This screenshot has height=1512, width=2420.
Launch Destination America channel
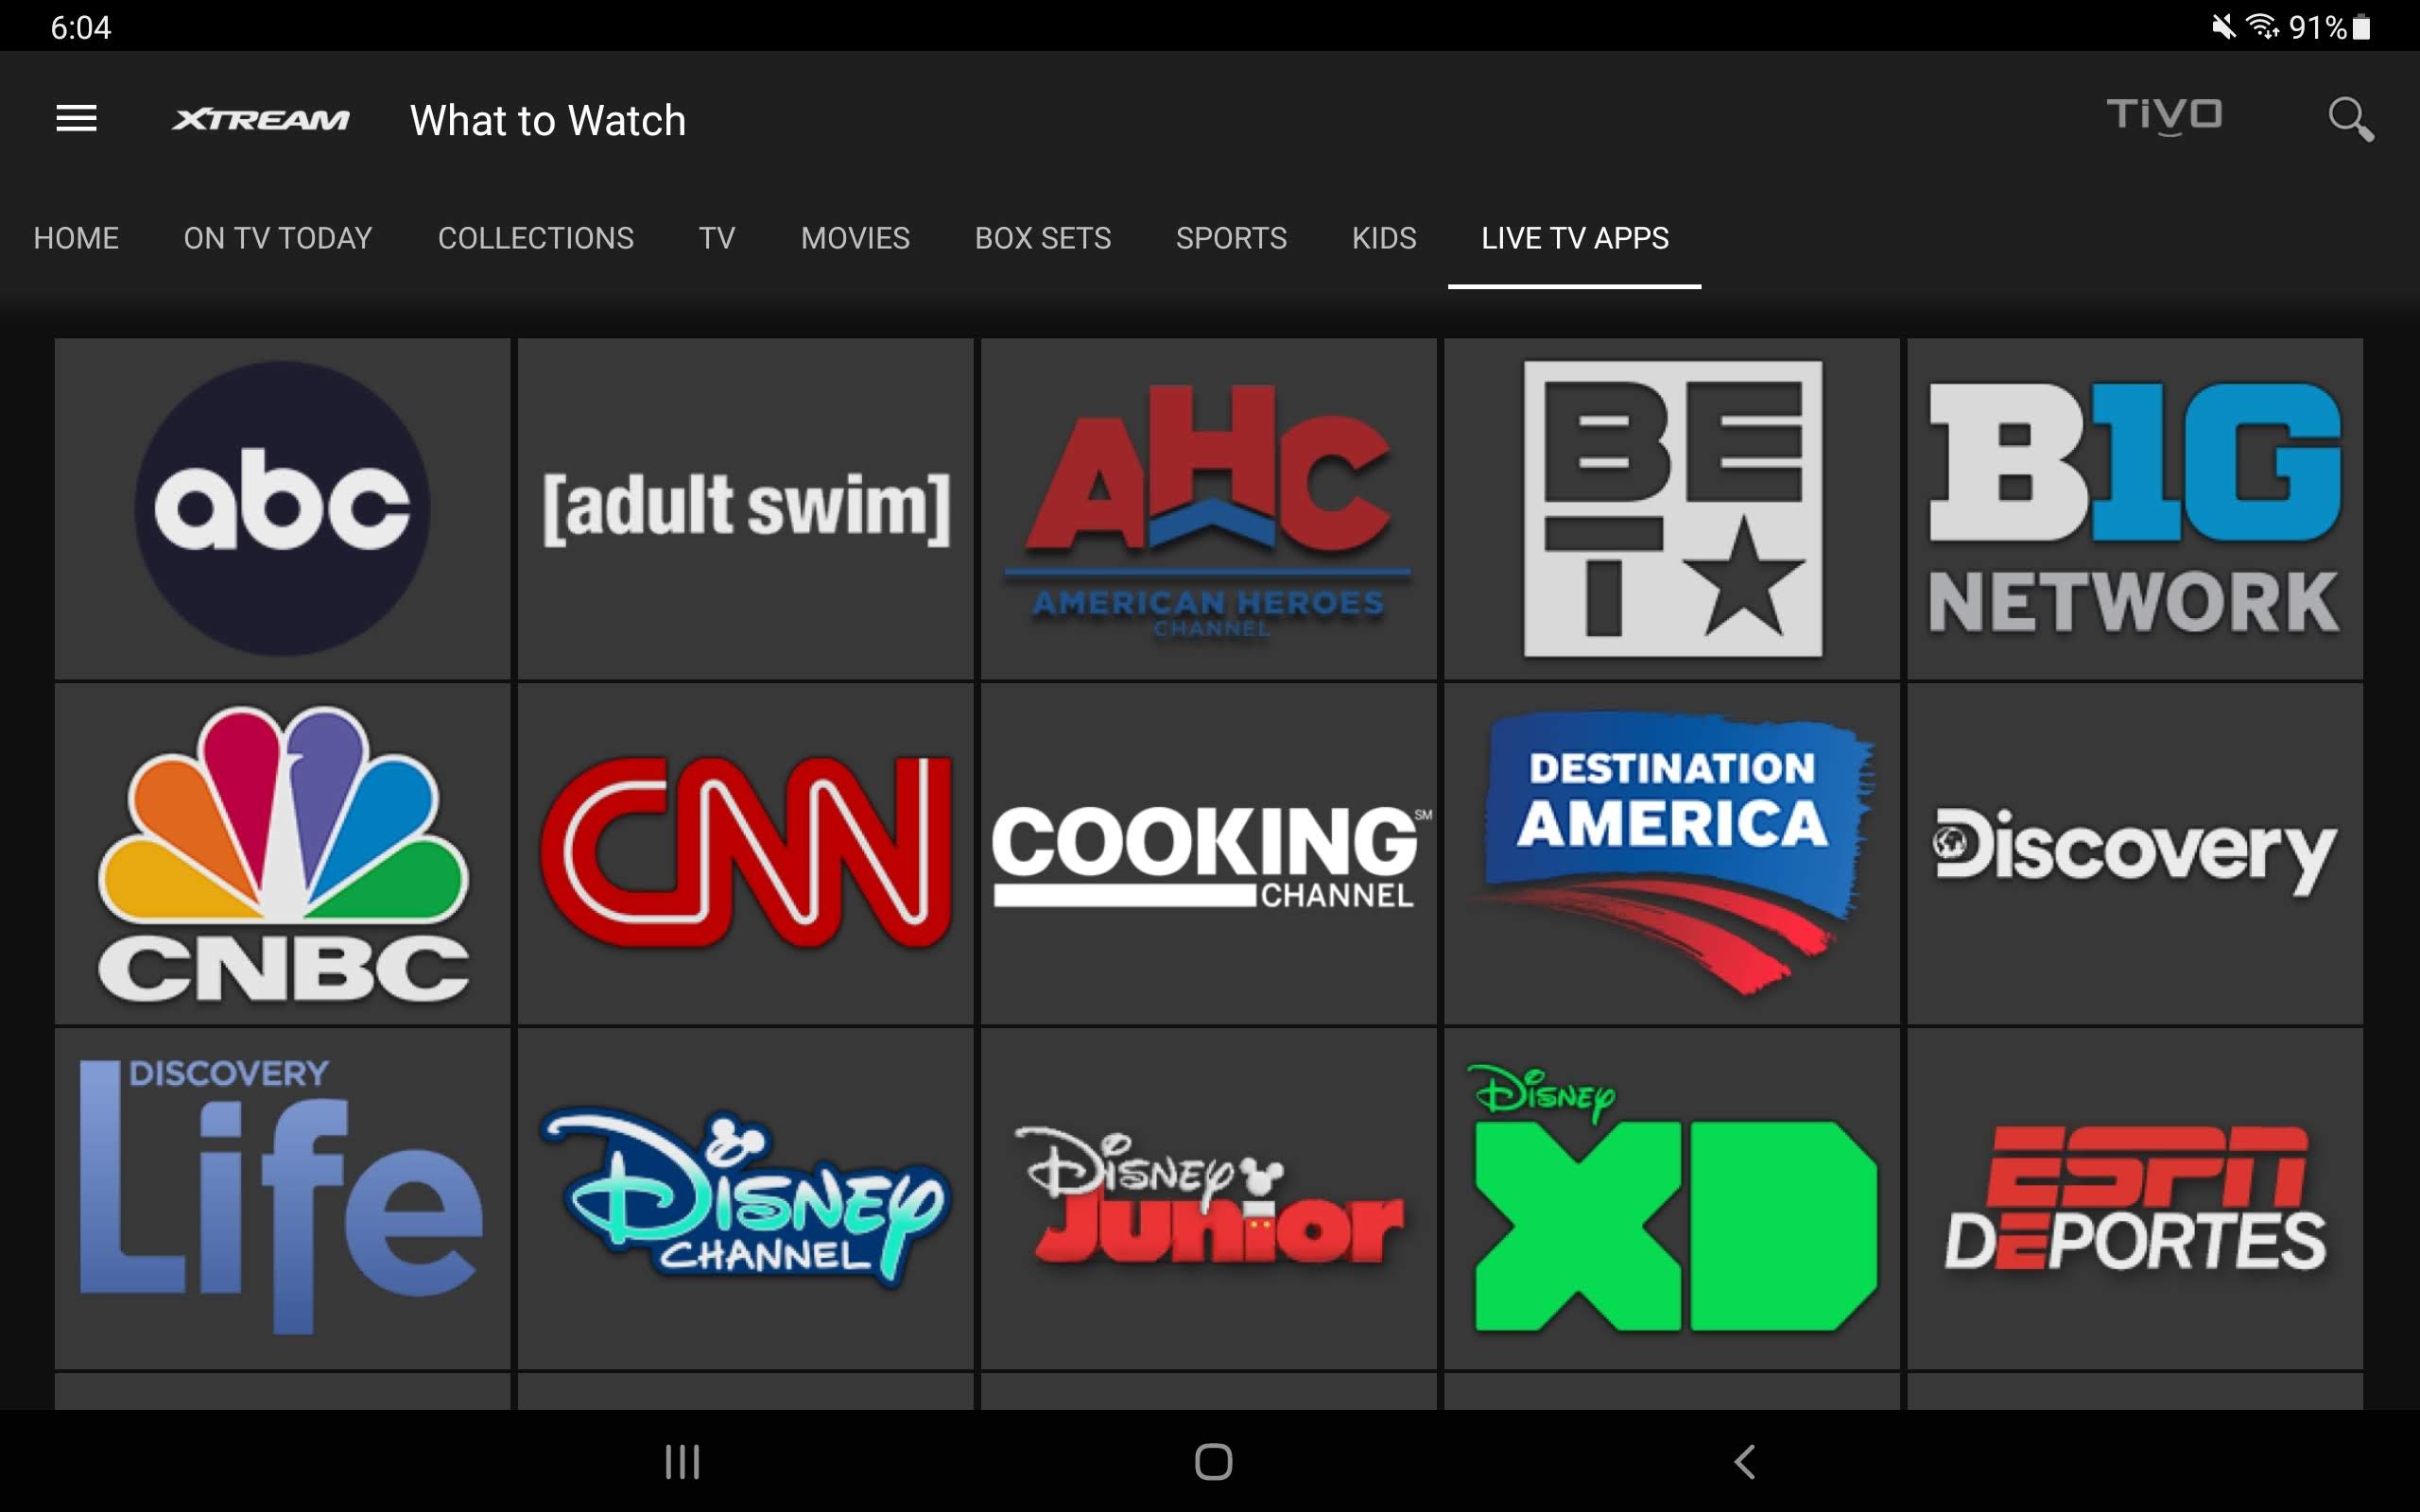pyautogui.click(x=1671, y=855)
